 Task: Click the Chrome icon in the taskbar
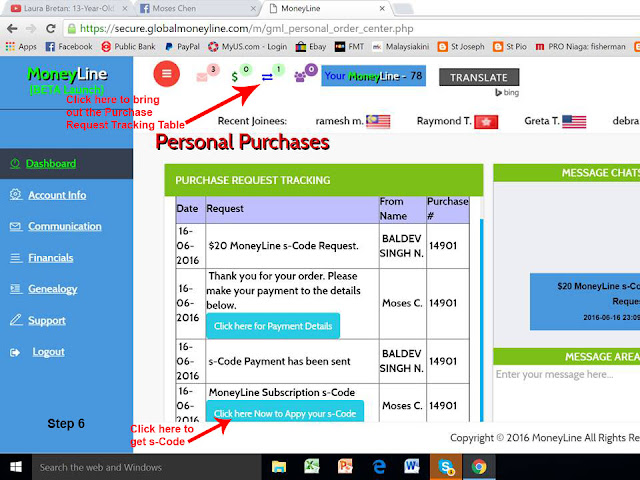coord(479,467)
